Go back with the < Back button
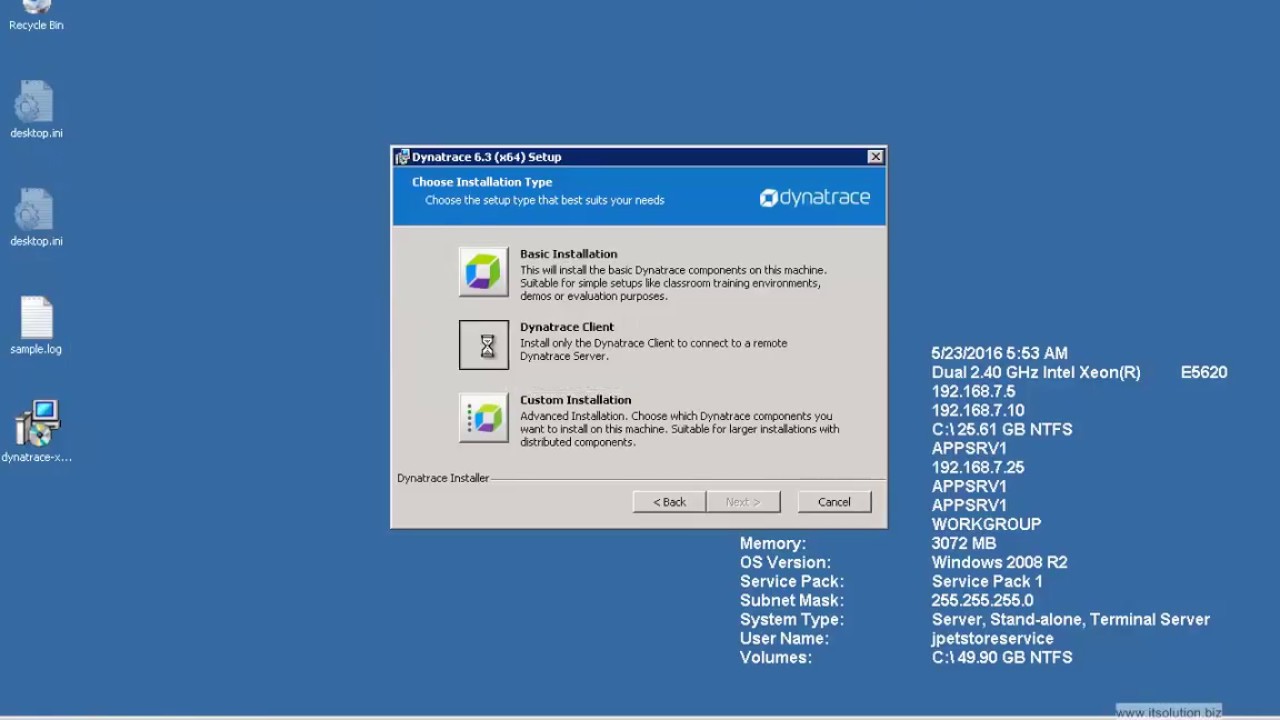Viewport: 1280px width, 720px height. (x=669, y=502)
